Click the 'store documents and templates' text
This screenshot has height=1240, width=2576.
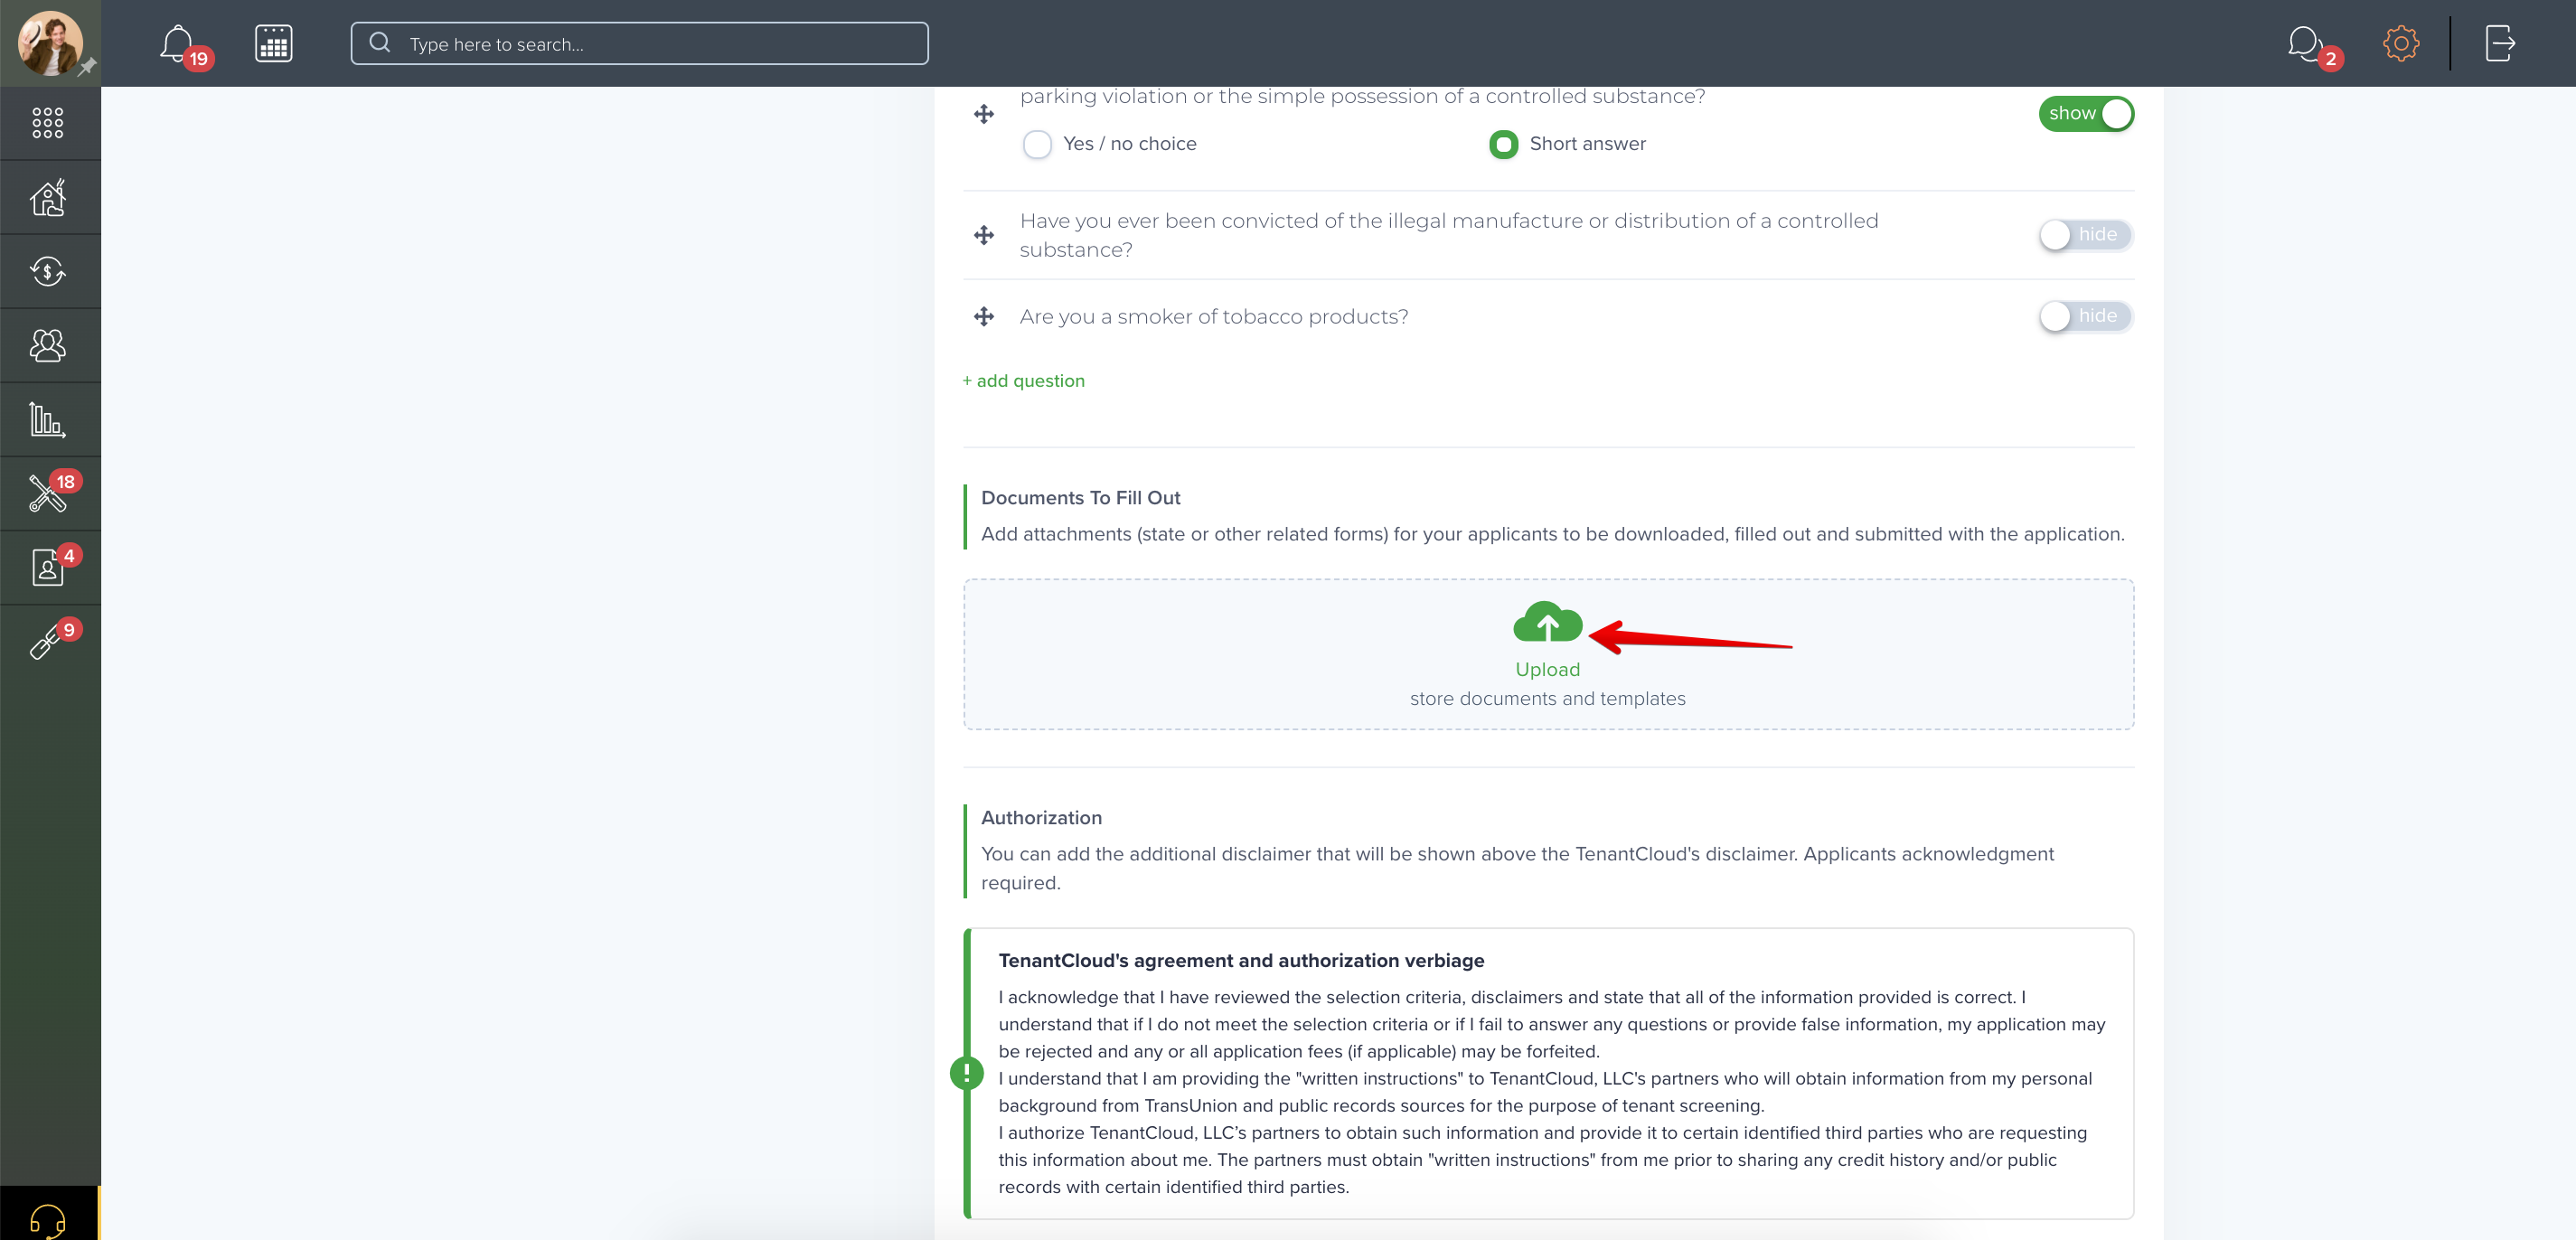click(1548, 699)
